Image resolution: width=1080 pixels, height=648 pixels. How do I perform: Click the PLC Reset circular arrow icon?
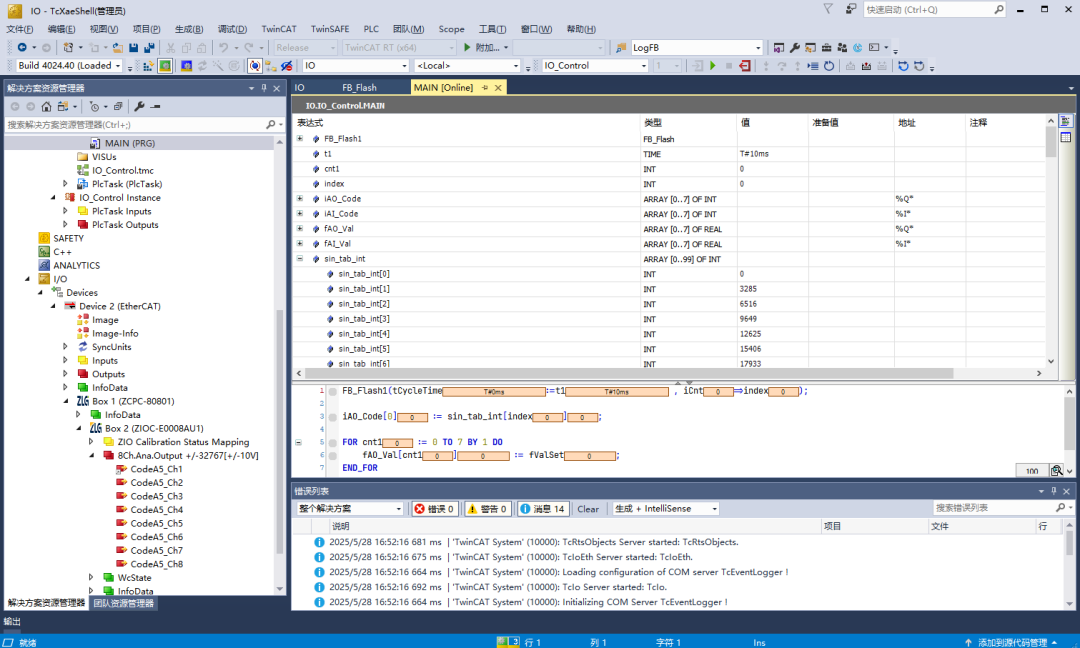[x=829, y=65]
